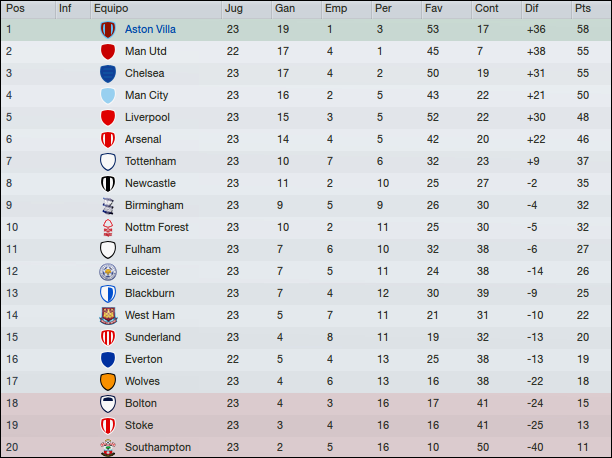
Task: Click the Nottm Forest tree crest
Action: [x=108, y=228]
